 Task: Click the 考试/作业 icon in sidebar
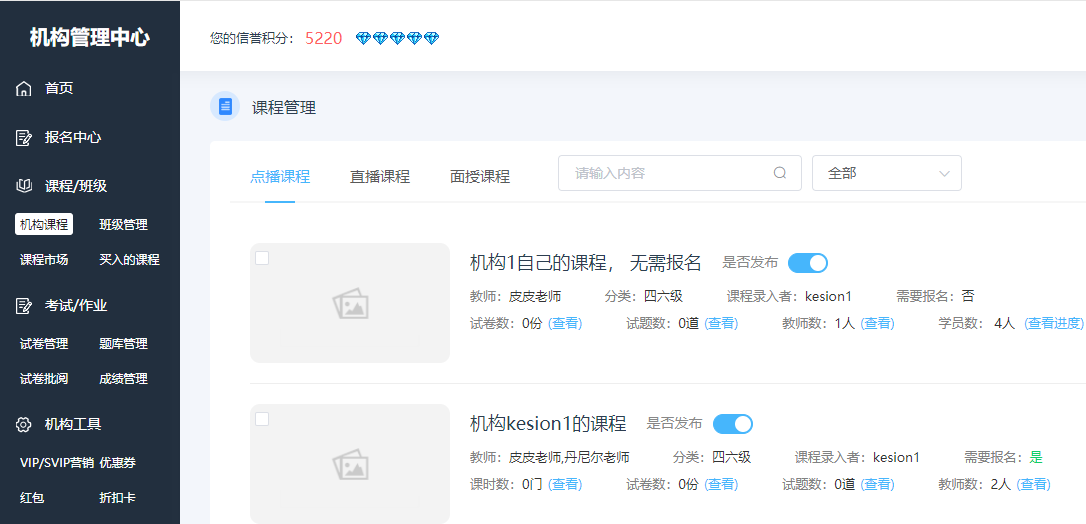pos(24,306)
